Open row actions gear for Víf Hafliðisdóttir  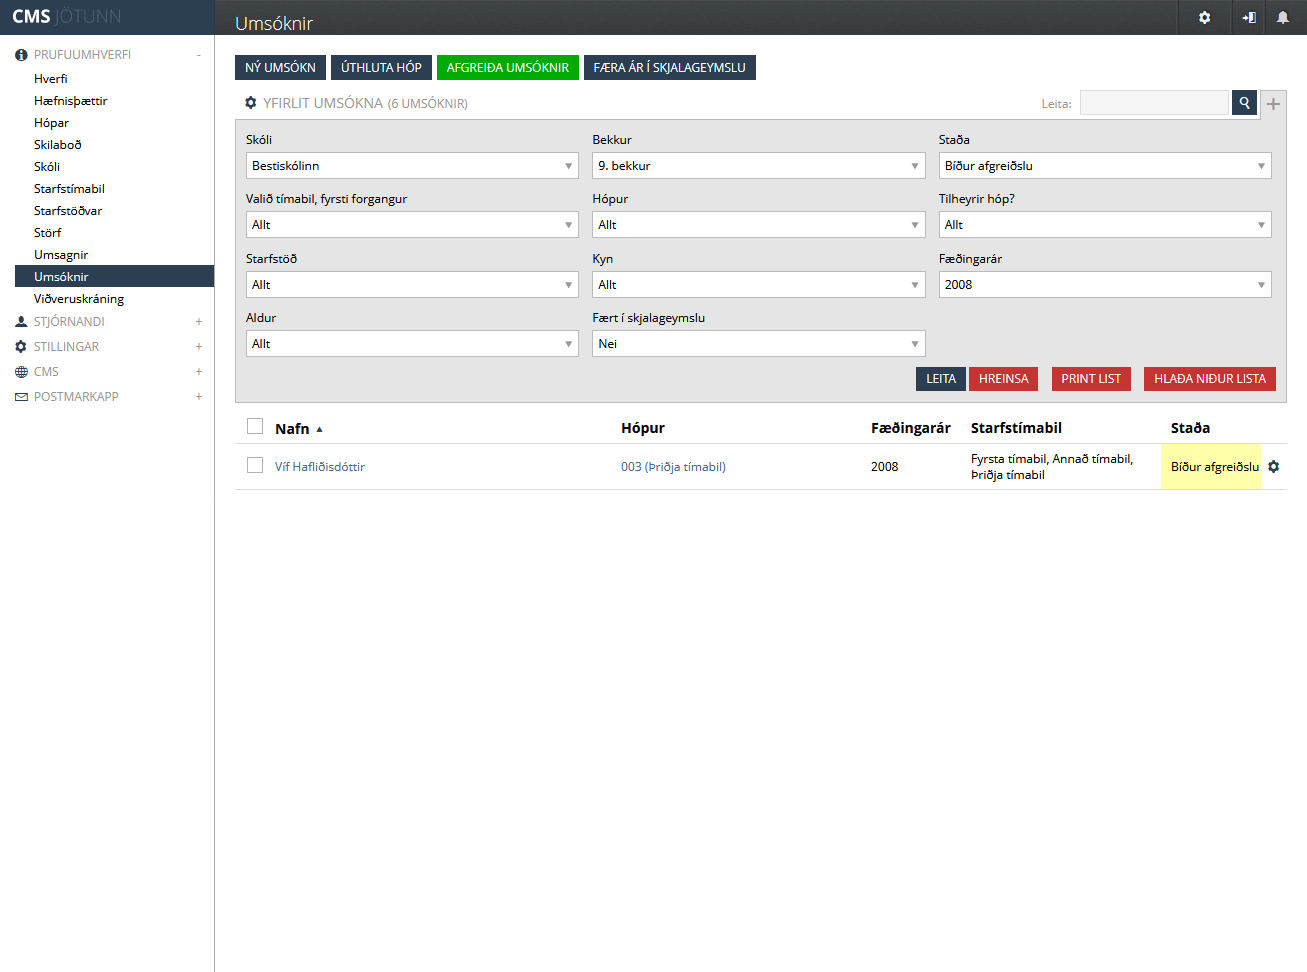pos(1273,467)
